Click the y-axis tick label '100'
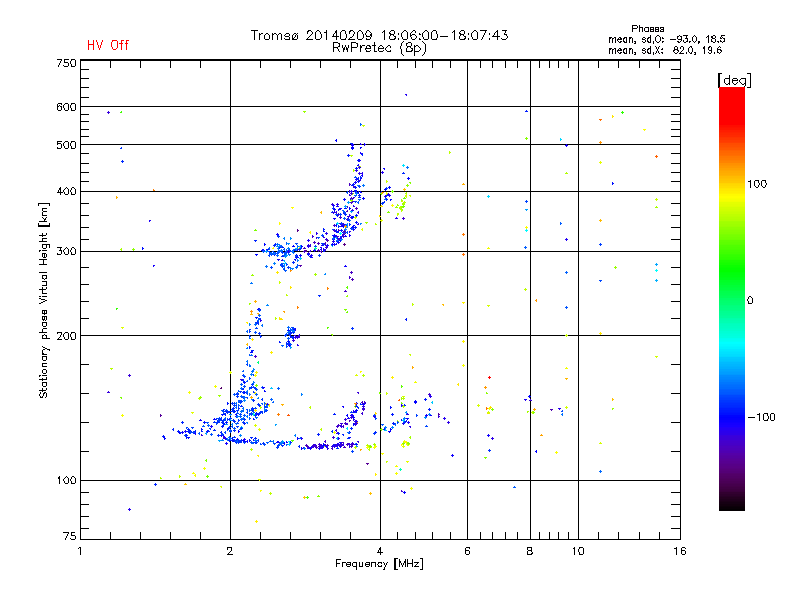Viewport: 800px width, 600px height. tap(66, 480)
